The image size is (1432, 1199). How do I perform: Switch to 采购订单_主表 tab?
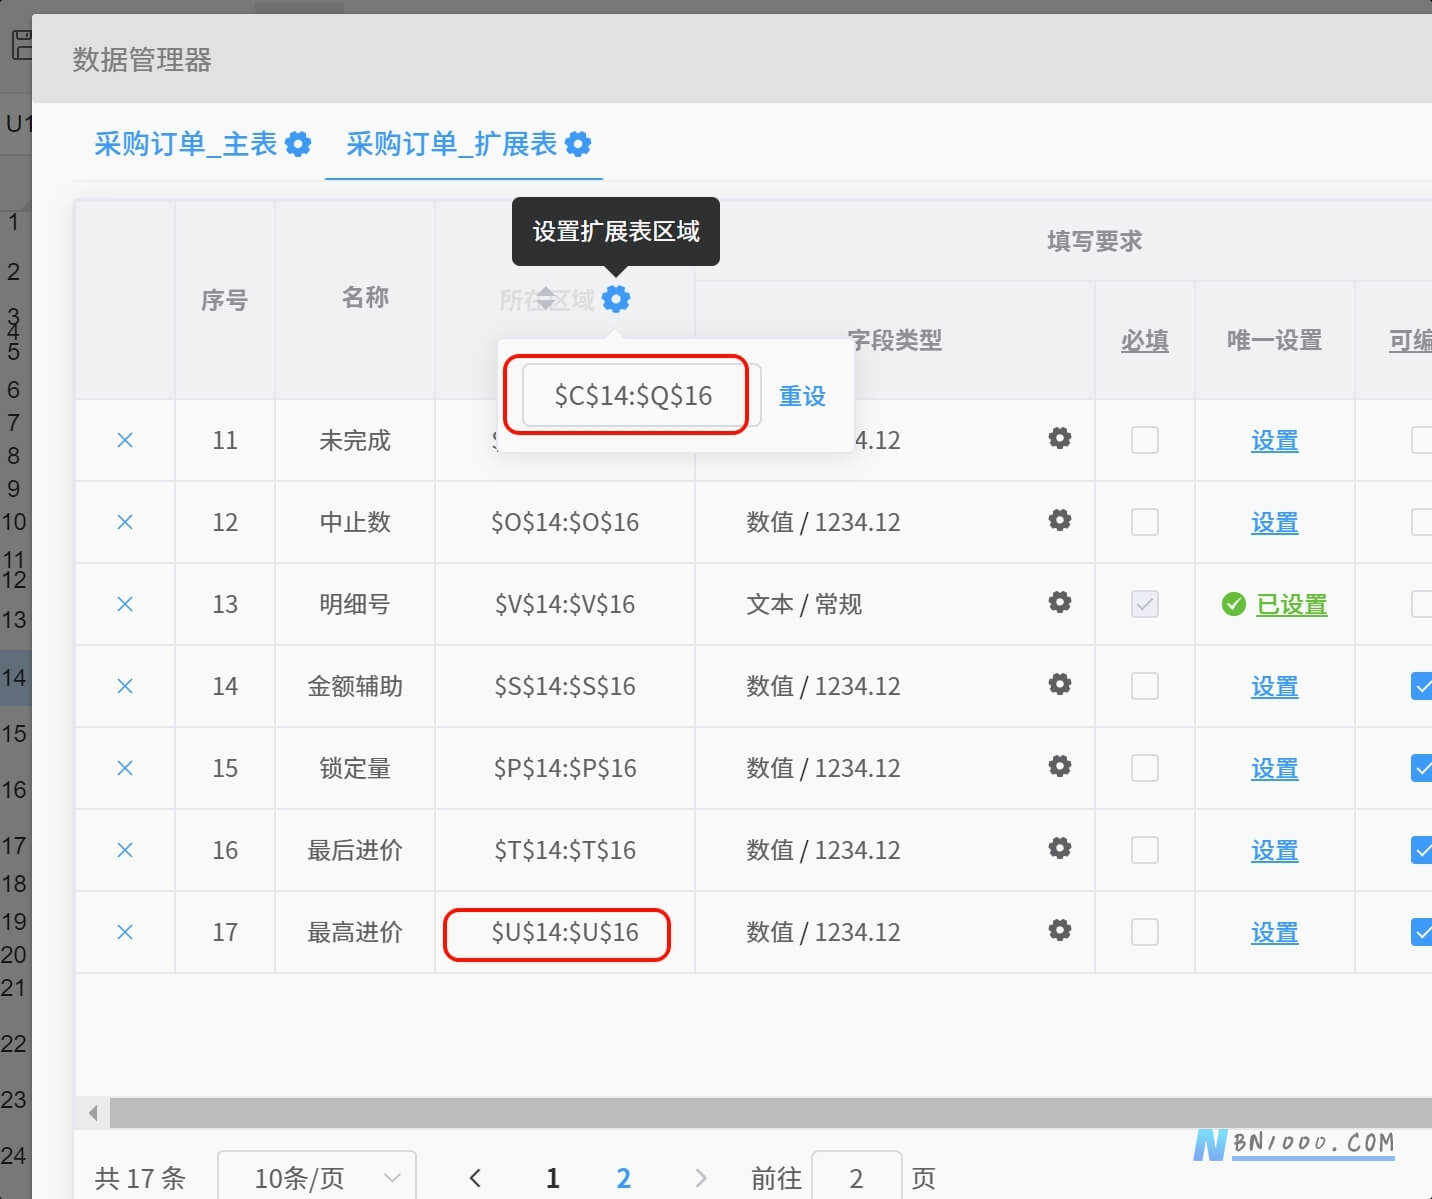(186, 144)
